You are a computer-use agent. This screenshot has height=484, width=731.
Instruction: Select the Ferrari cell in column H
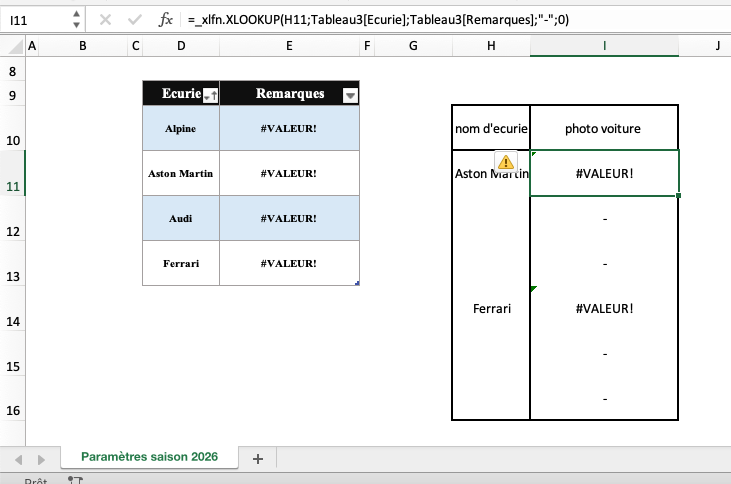click(491, 308)
